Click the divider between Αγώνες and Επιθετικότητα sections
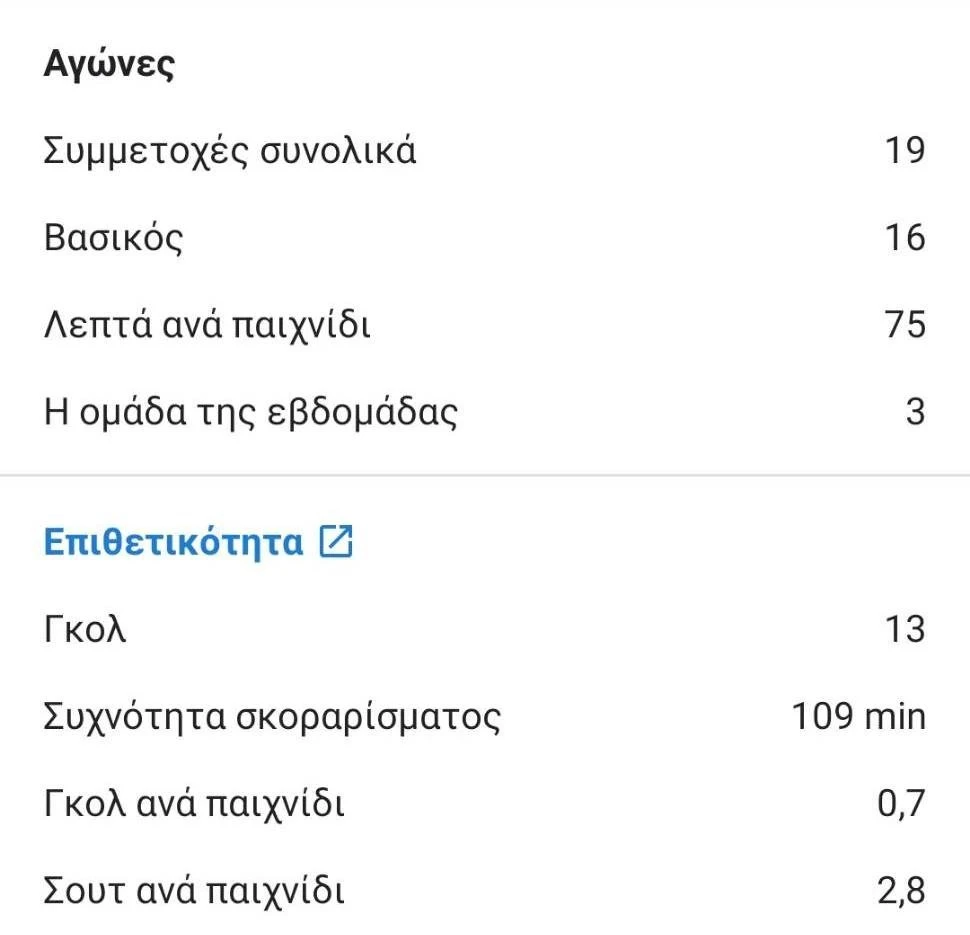This screenshot has height=935, width=970. coord(485,472)
